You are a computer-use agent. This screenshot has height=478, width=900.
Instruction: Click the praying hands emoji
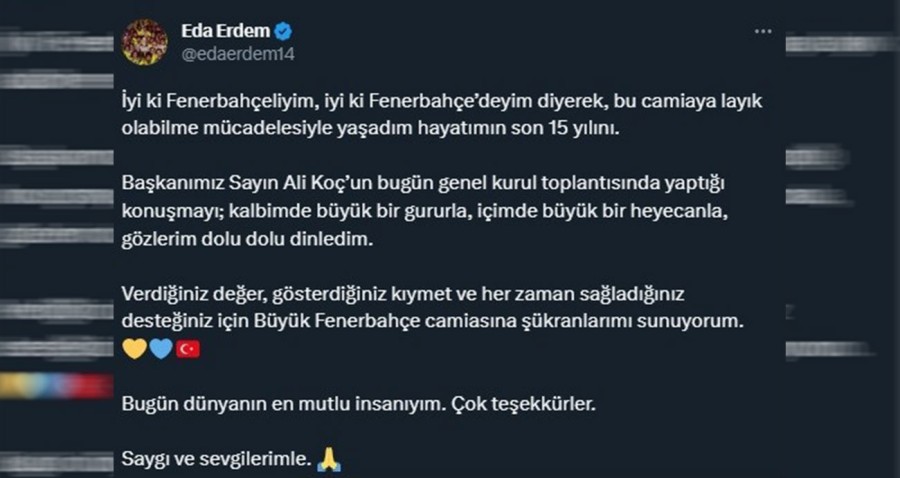(330, 459)
